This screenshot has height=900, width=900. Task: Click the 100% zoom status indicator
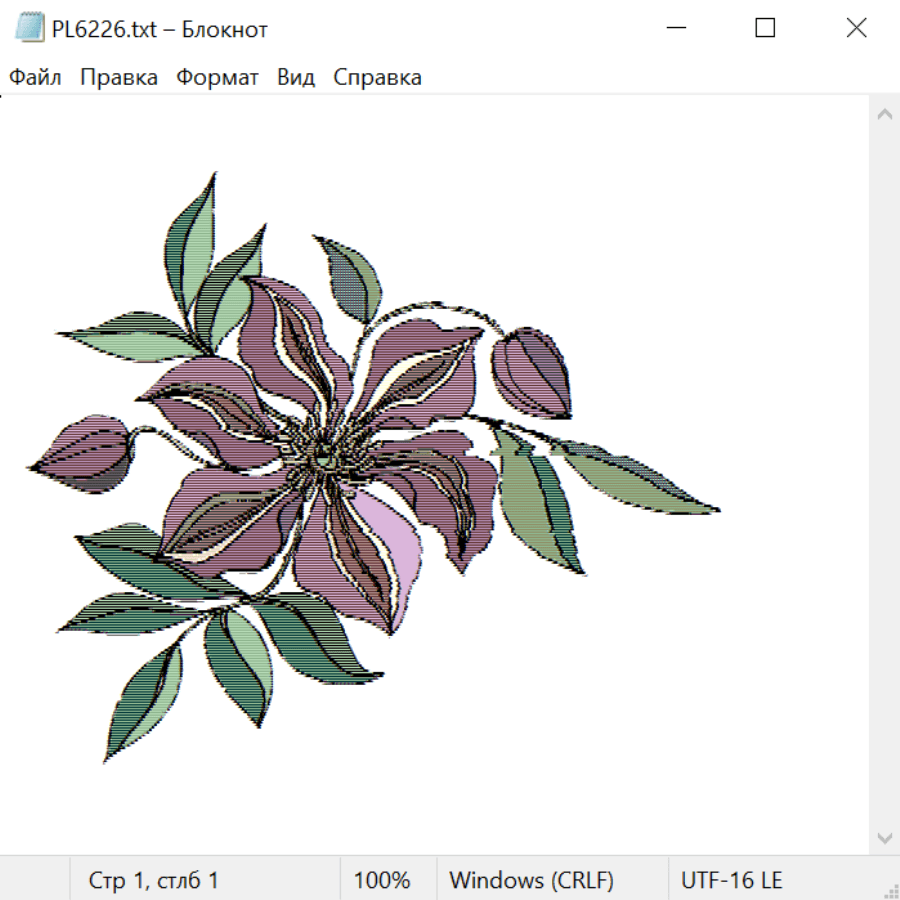coord(382,879)
